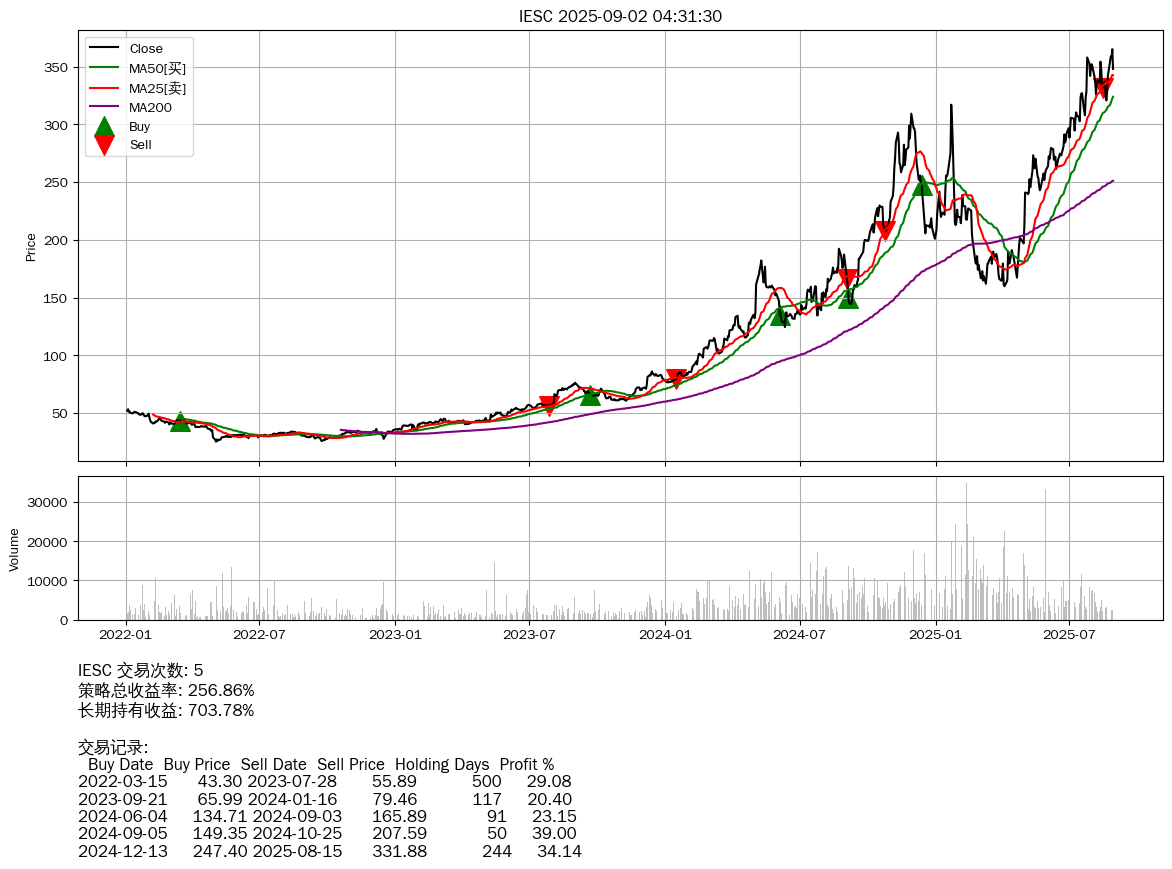Click the Volume axis label
The height and width of the screenshot is (869, 1172).
point(14,550)
